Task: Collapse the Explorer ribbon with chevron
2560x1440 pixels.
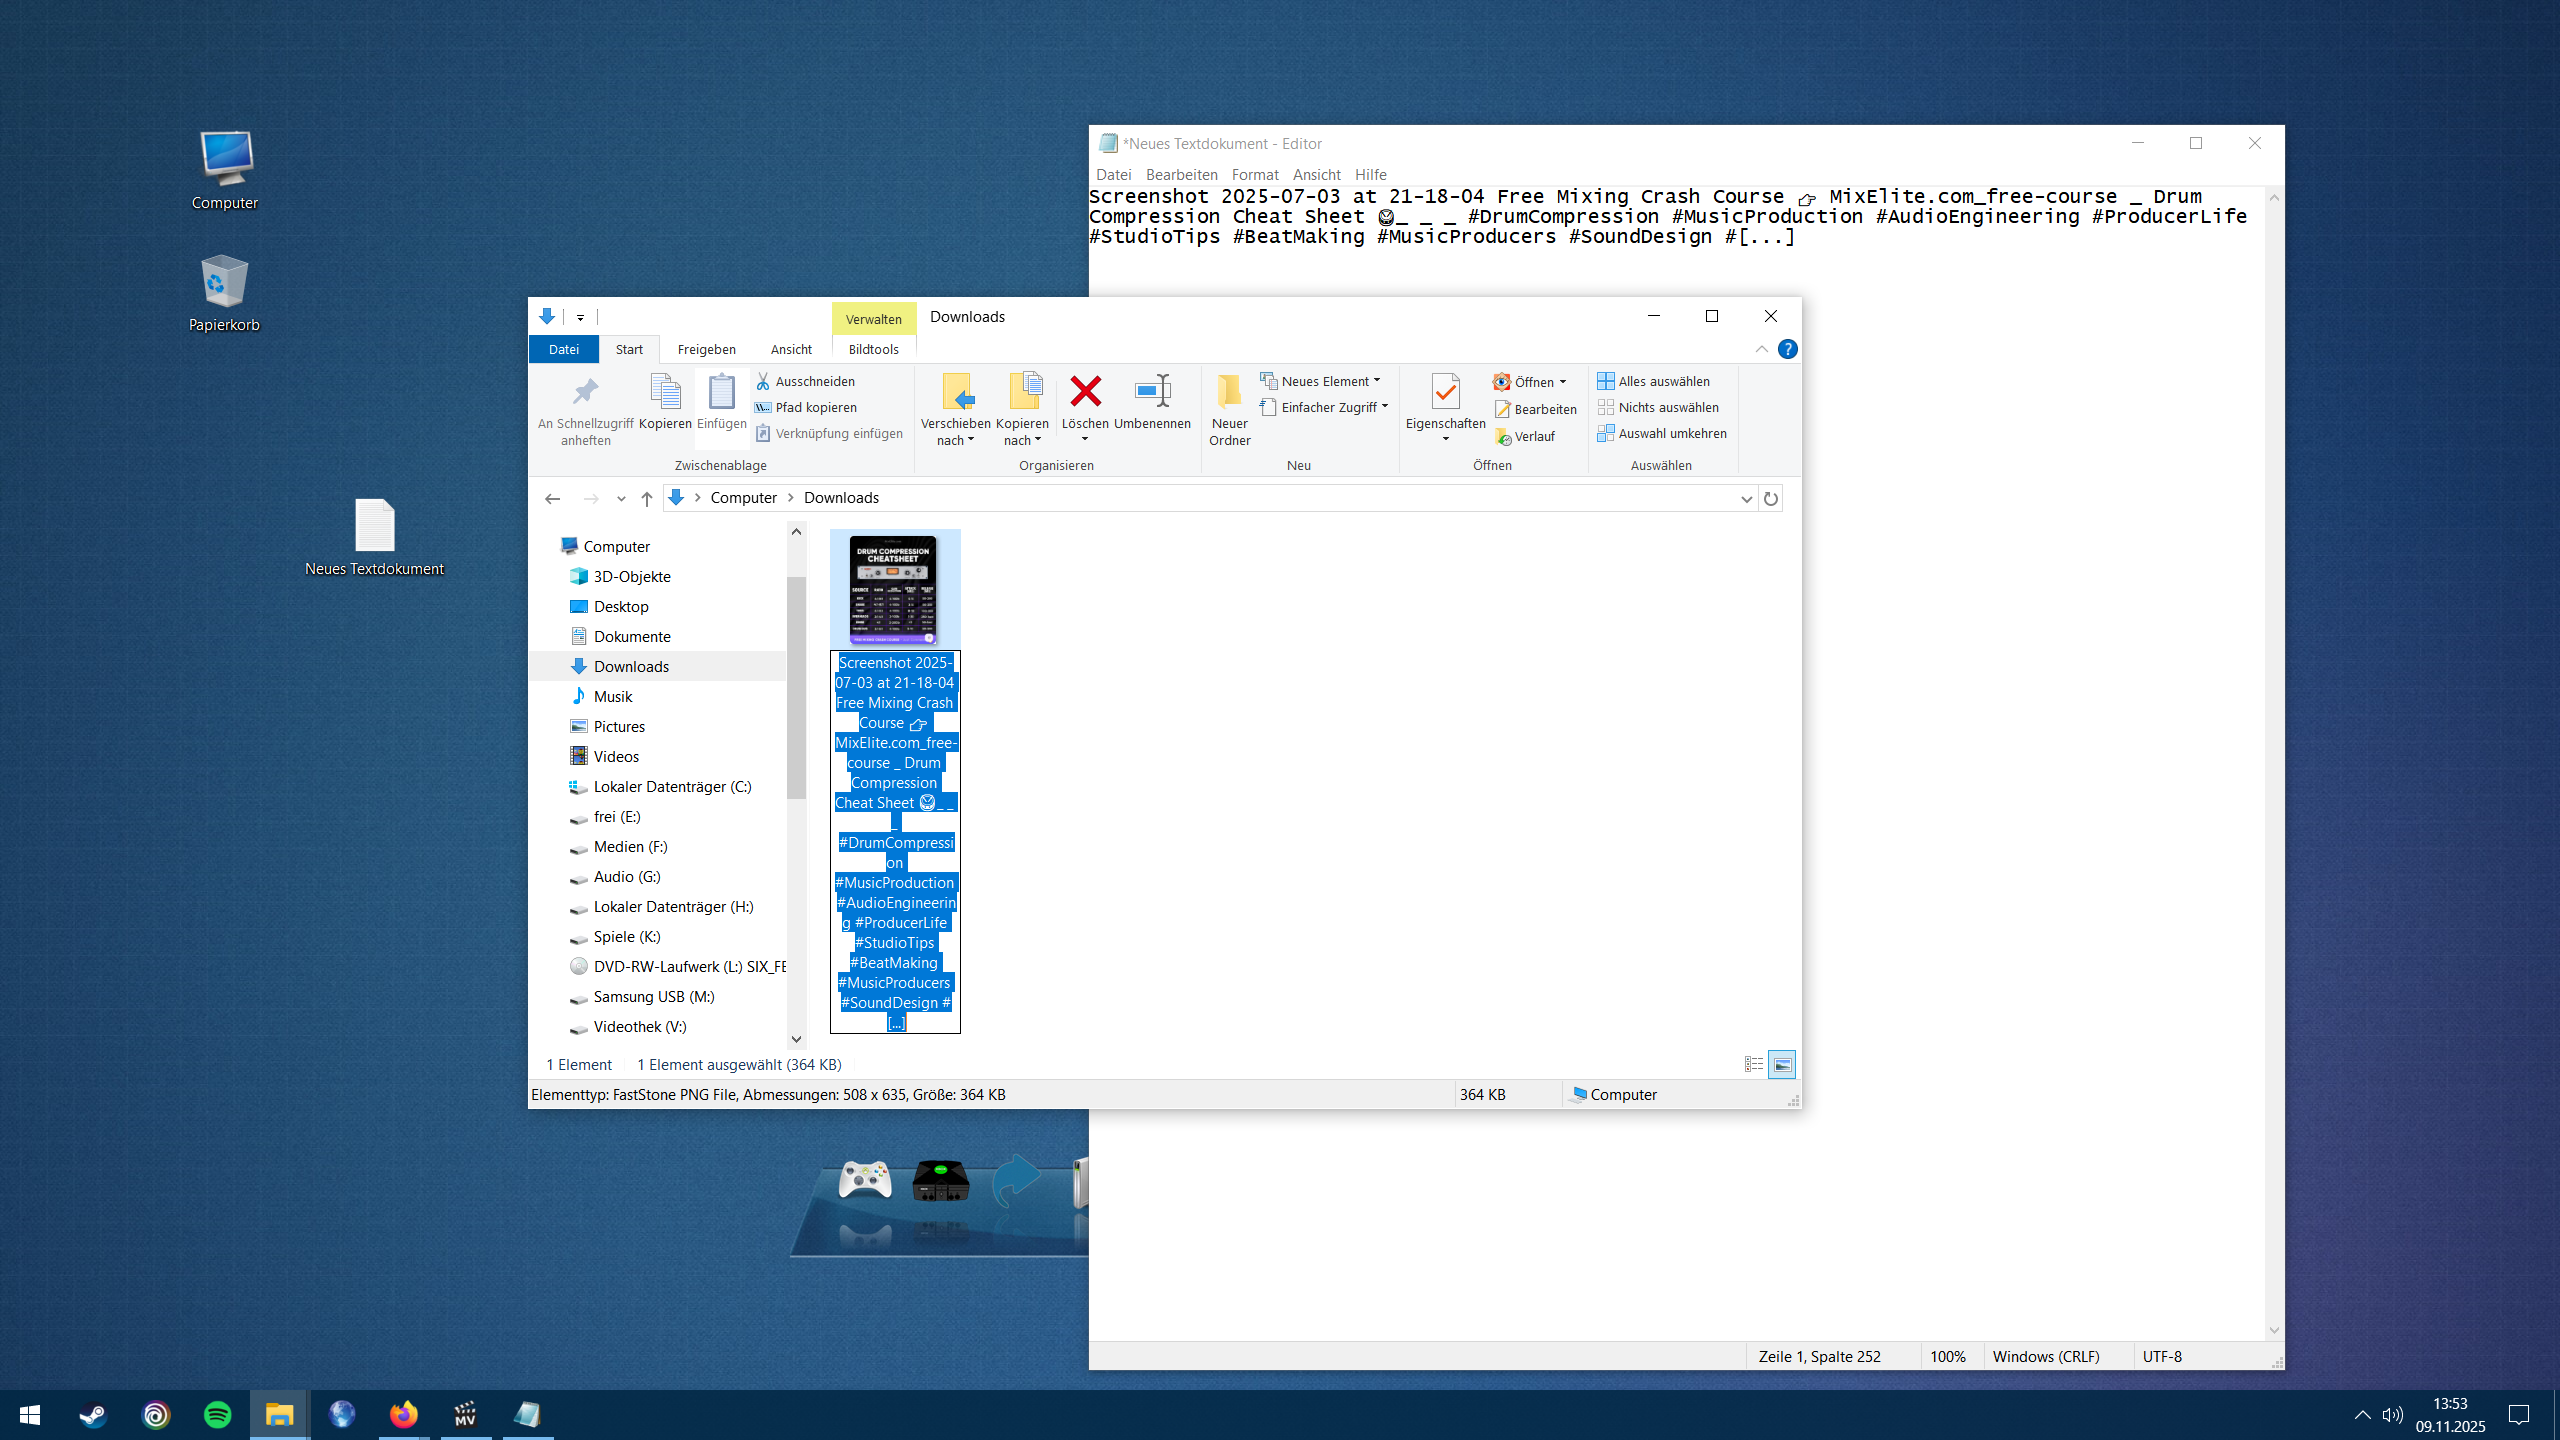Action: [x=1761, y=349]
